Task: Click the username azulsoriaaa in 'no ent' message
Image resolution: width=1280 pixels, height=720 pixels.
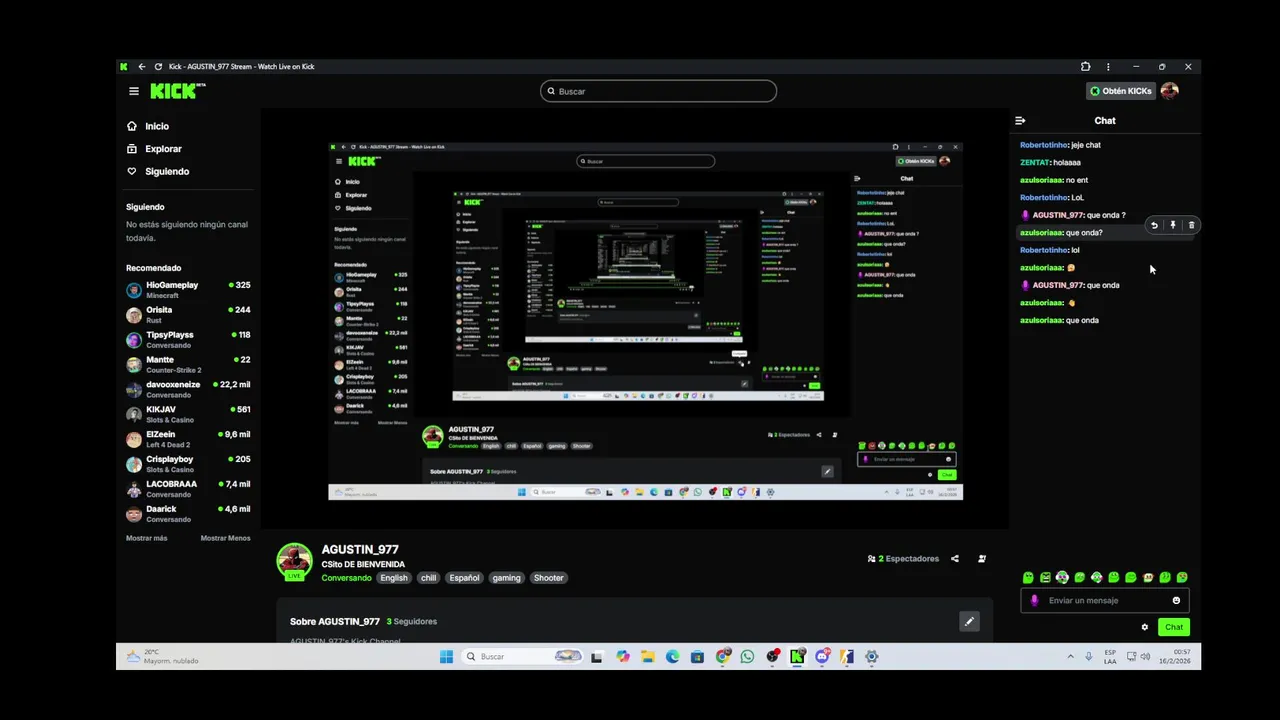Action: (1041, 180)
